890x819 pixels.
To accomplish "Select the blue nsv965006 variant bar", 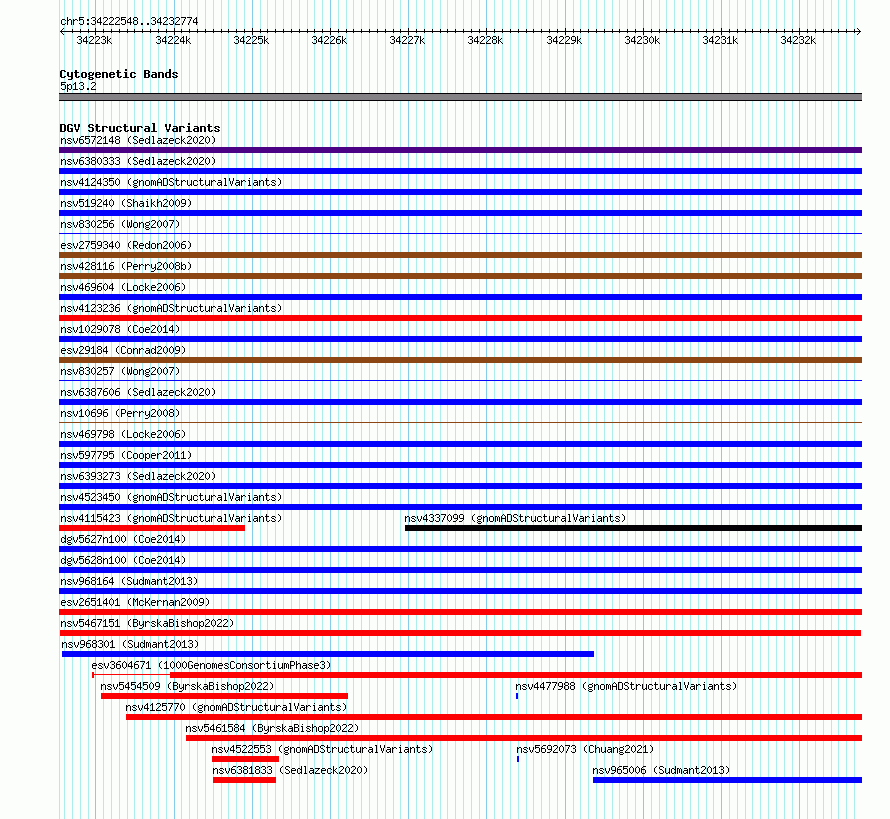I will point(728,780).
